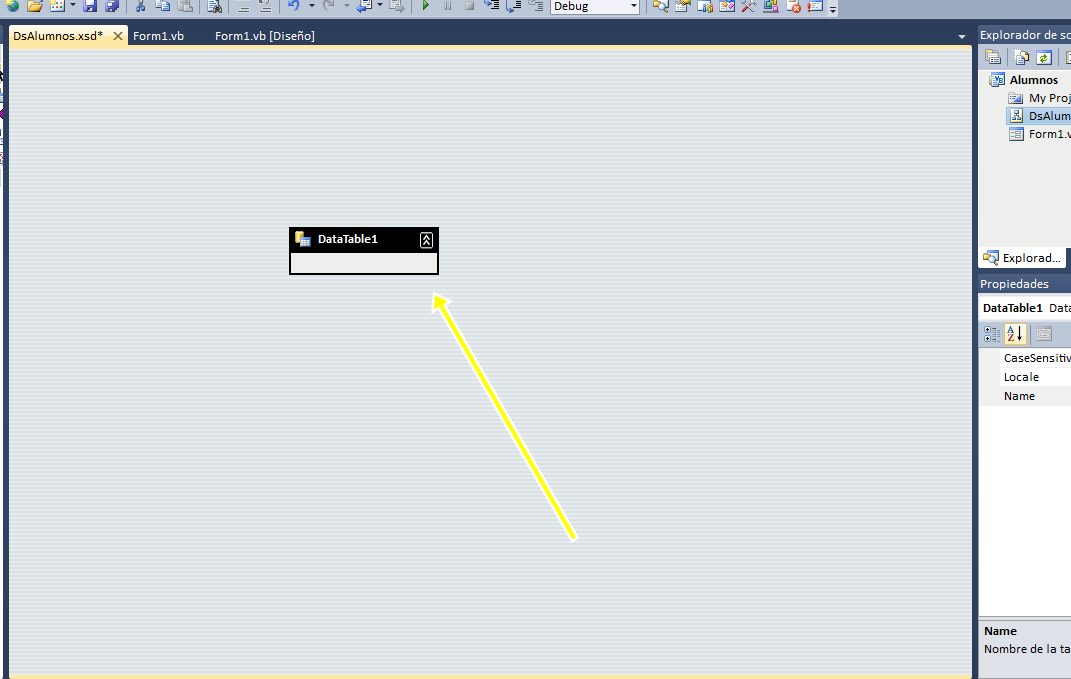The height and width of the screenshot is (679, 1071).
Task: Open the Form1.vb [Diseño] designer tab
Action: point(264,35)
